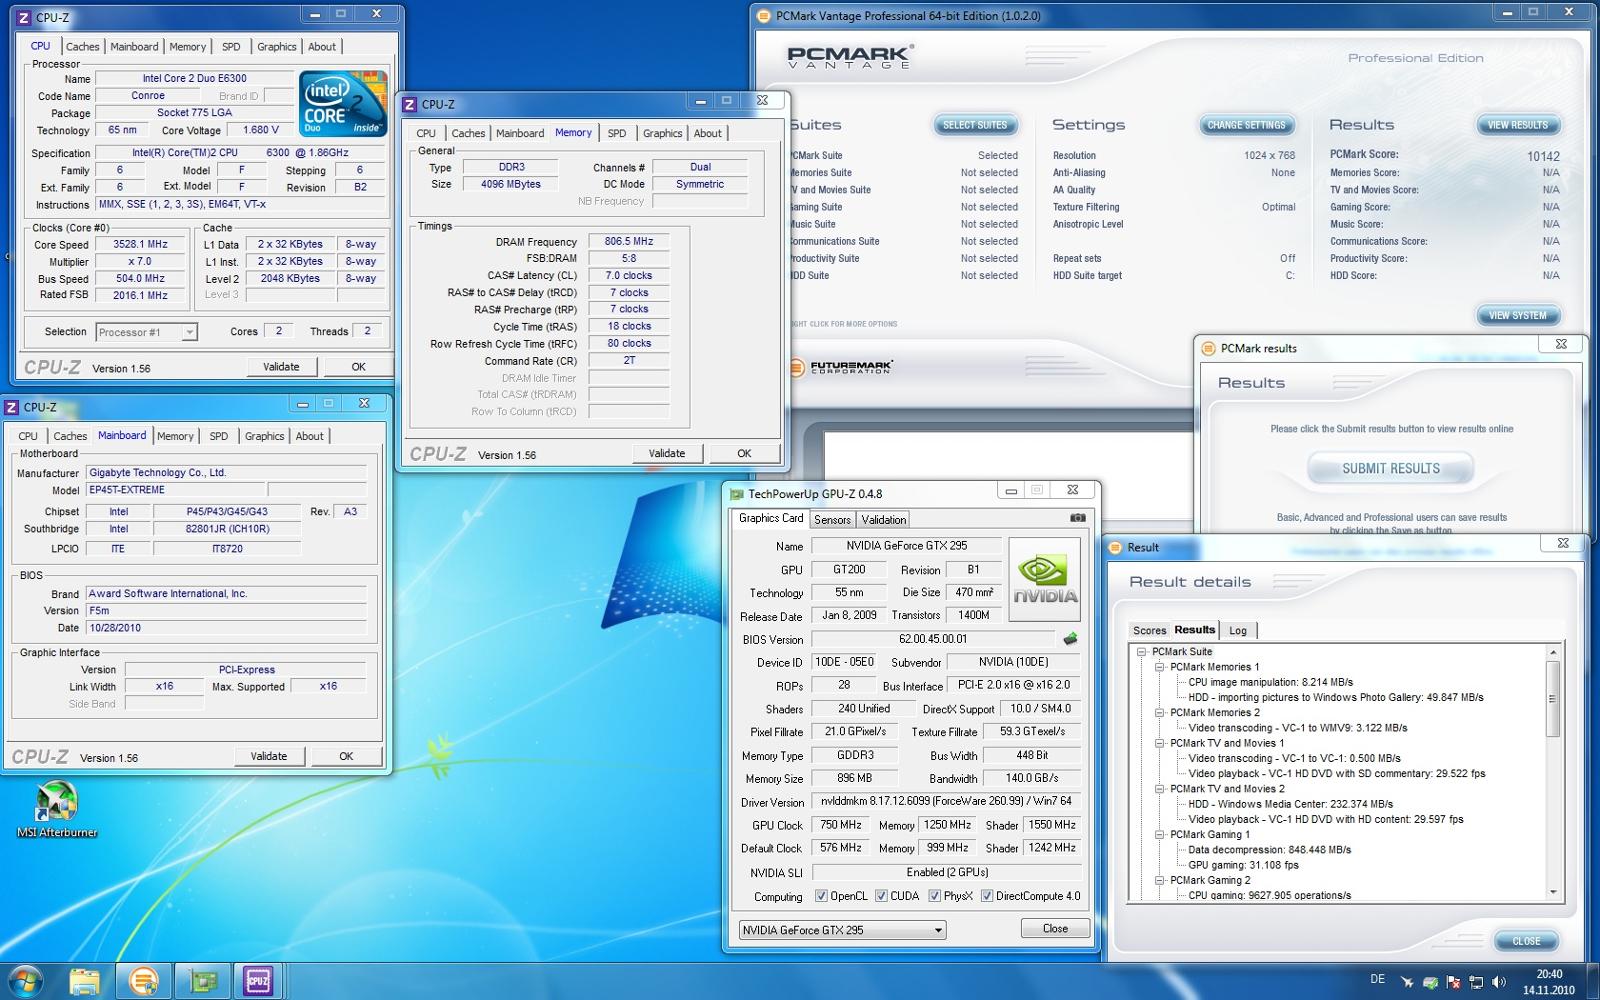Switch to Caches tab in CPU-Z CPU window
Image resolution: width=1600 pixels, height=1000 pixels.
82,47
